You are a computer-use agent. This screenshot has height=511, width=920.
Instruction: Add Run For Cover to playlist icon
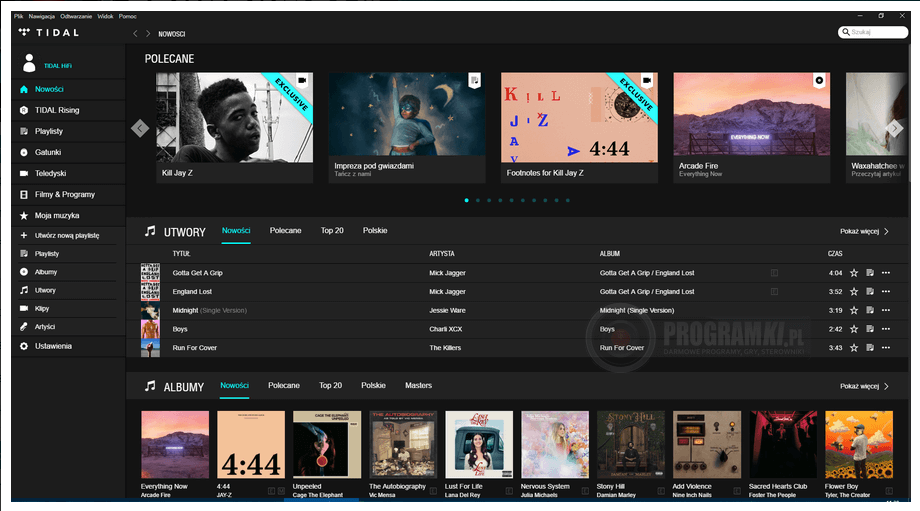pyautogui.click(x=870, y=348)
